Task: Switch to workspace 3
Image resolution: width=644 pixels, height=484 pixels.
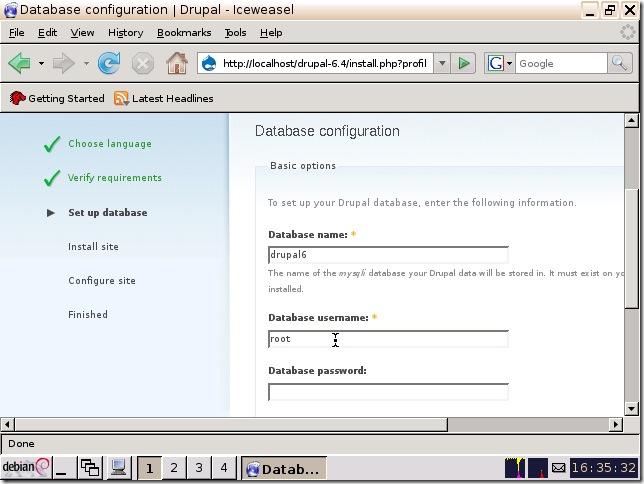Action: (199, 468)
